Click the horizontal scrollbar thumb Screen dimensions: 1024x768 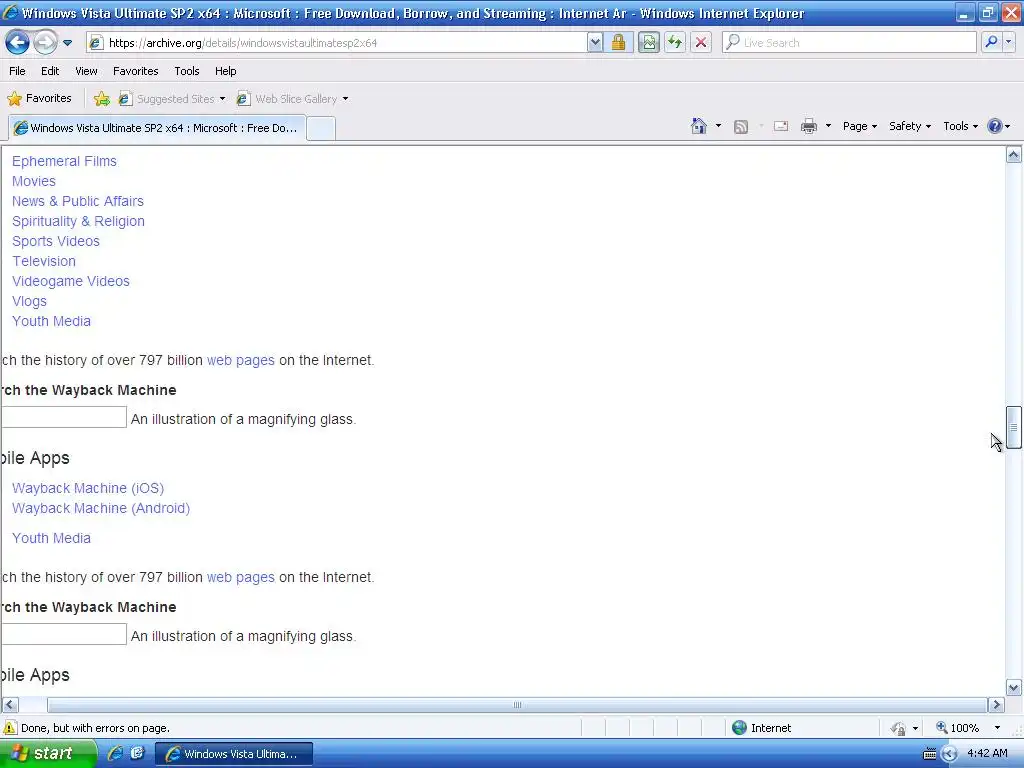517,705
